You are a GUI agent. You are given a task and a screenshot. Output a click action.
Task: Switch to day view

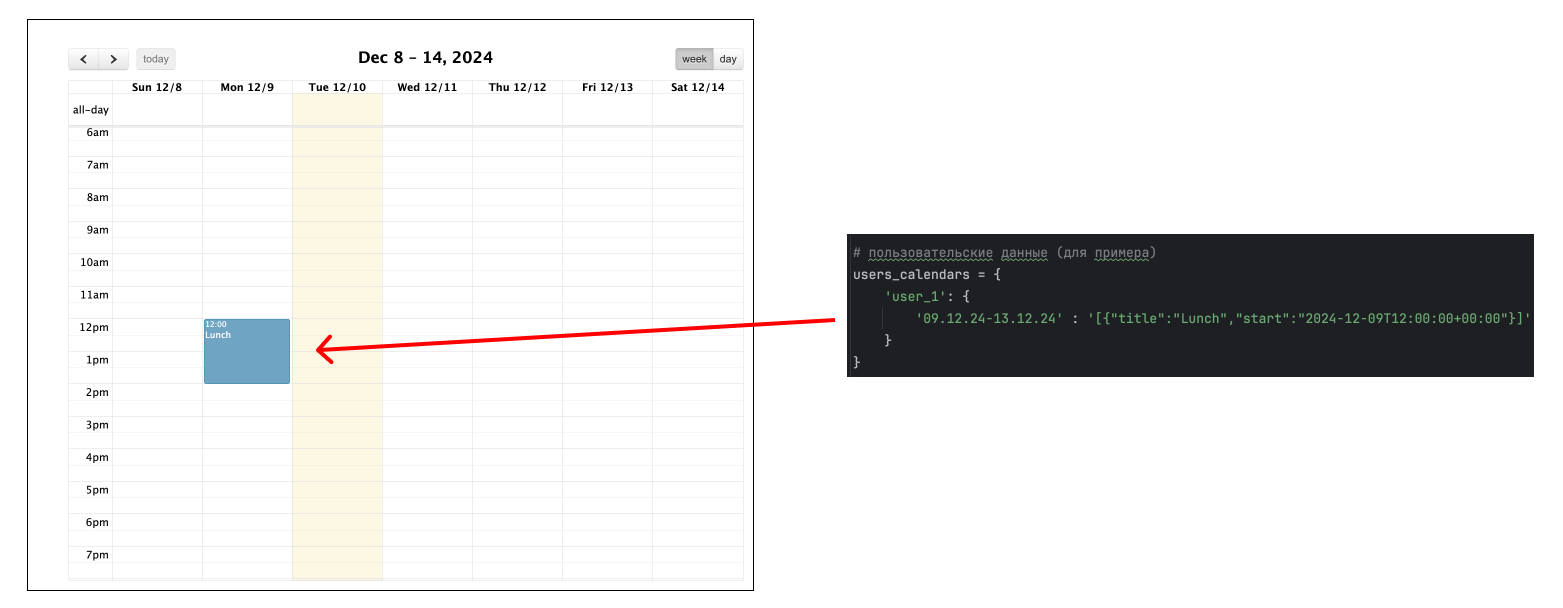point(728,59)
